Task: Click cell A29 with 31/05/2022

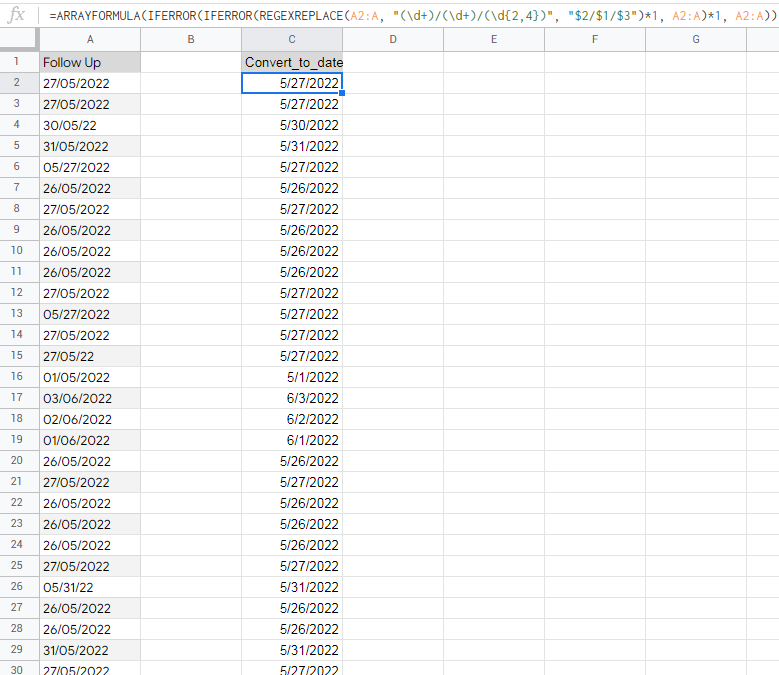Action: point(90,650)
